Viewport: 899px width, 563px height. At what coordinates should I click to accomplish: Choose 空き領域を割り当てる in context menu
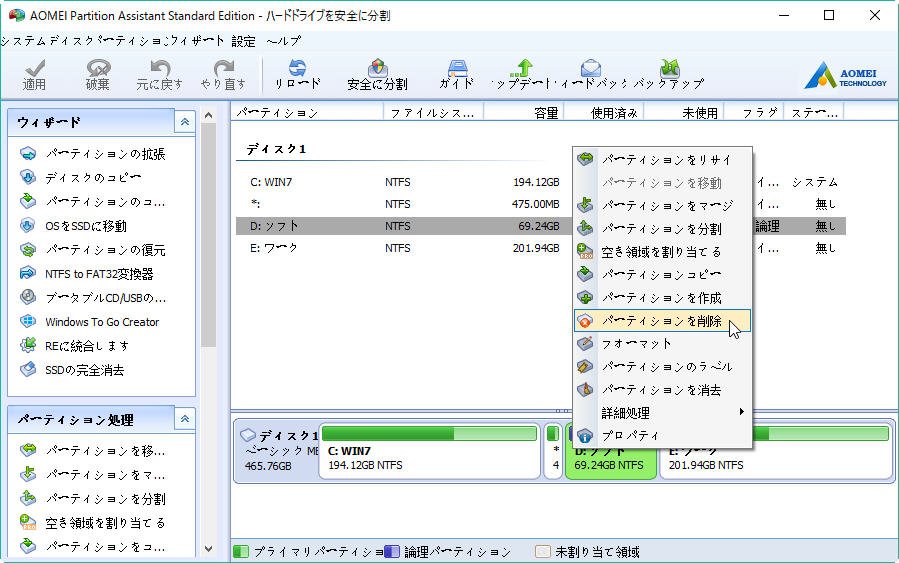click(x=663, y=251)
